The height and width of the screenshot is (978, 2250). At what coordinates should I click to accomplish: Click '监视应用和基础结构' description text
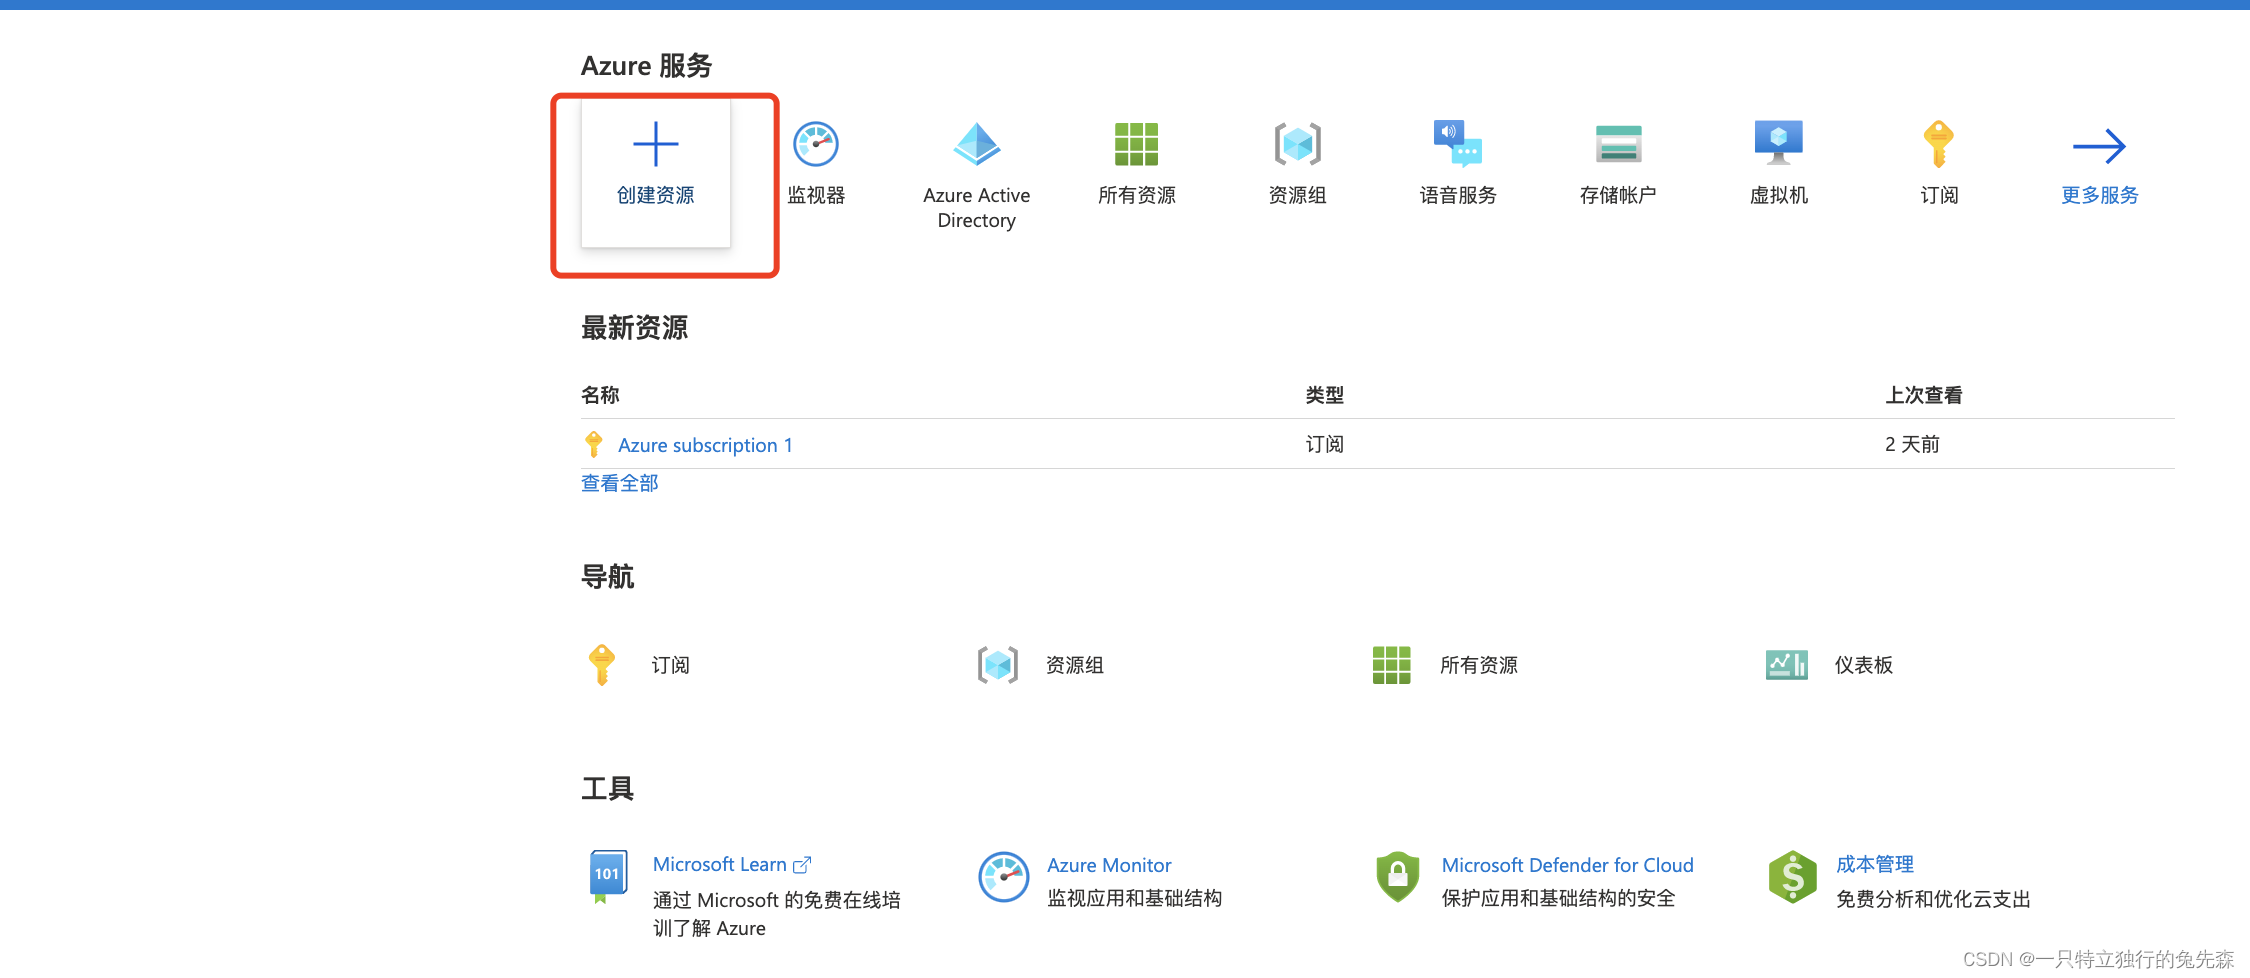[x=1135, y=898]
